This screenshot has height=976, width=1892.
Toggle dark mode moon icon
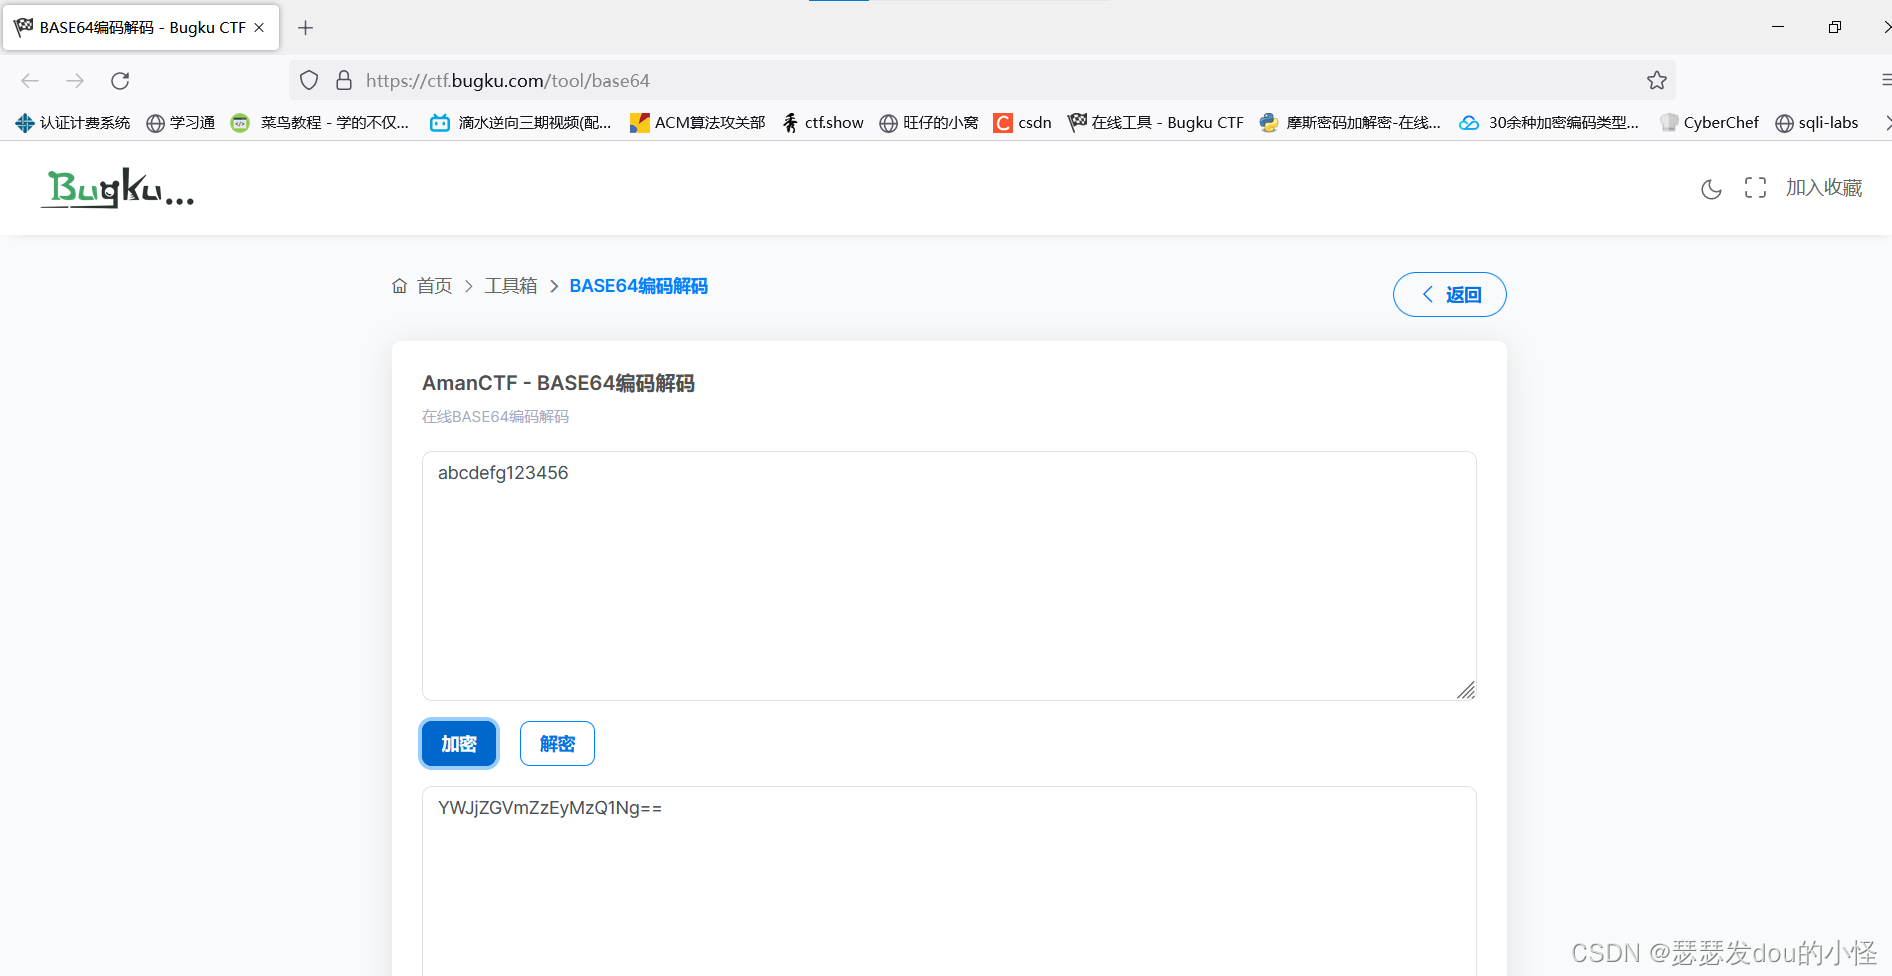click(x=1711, y=188)
